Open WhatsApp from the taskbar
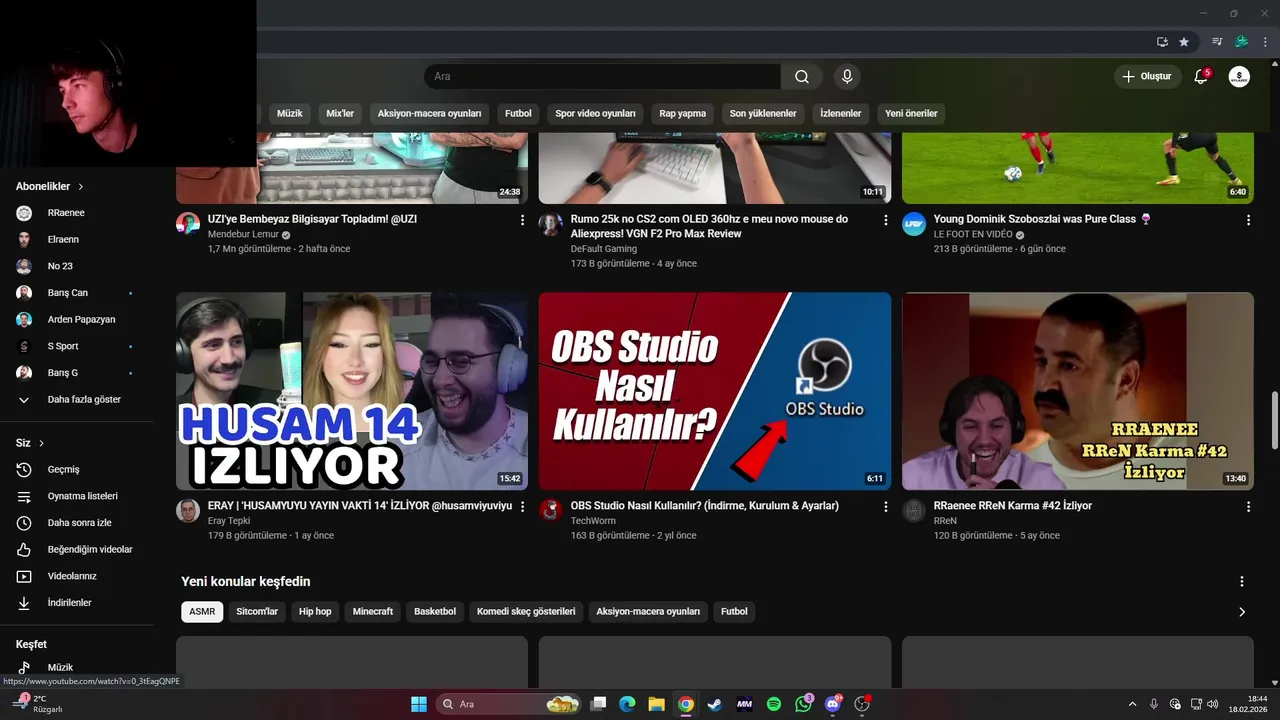The width and height of the screenshot is (1280, 720). tap(804, 704)
